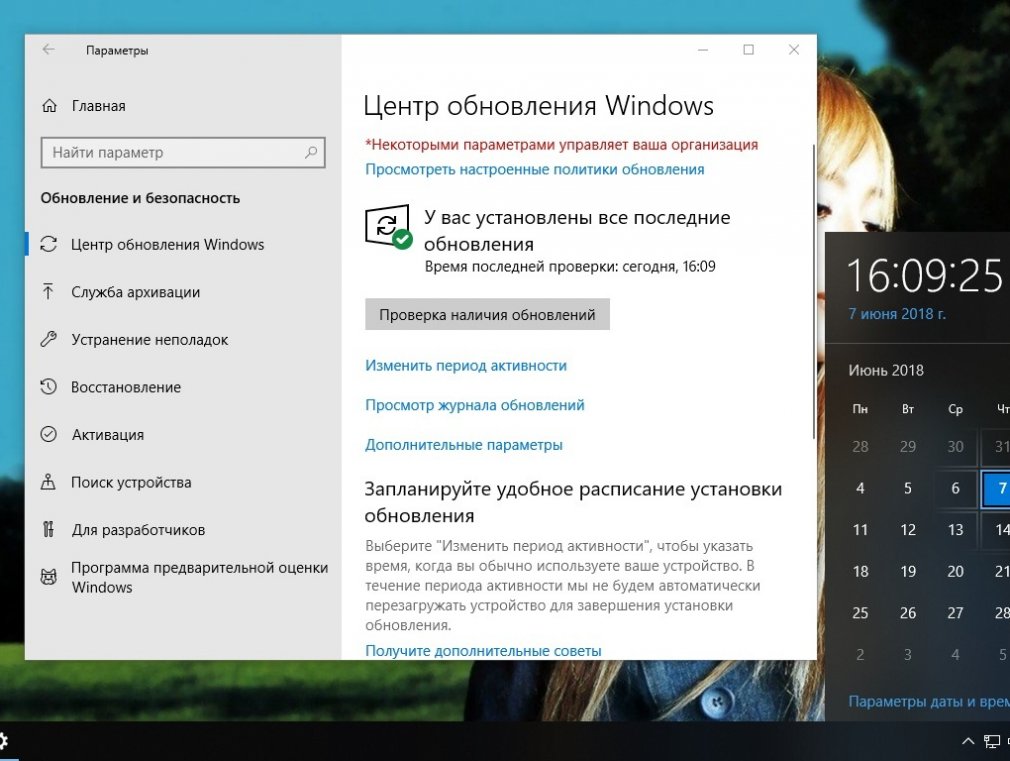Minimize the Параметры window
The image size is (1010, 761).
pos(703,50)
